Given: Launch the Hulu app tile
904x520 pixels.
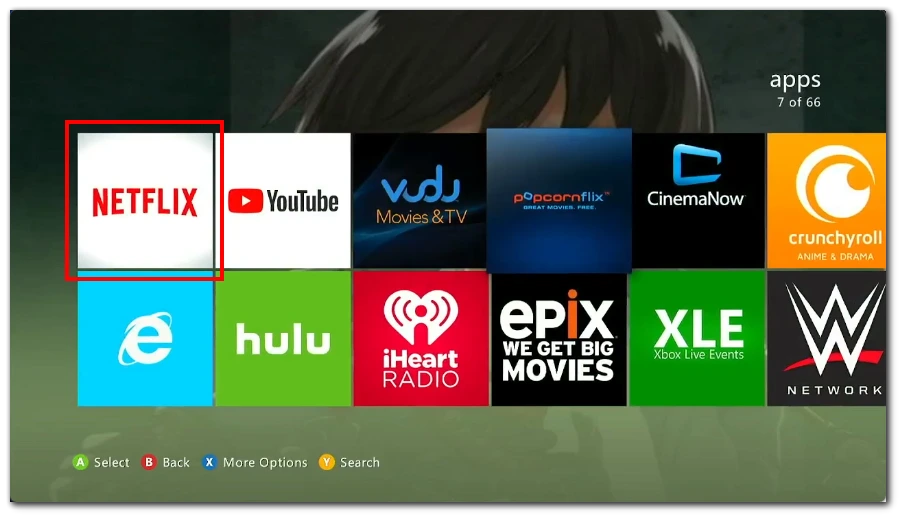Looking at the screenshot, I should point(283,339).
